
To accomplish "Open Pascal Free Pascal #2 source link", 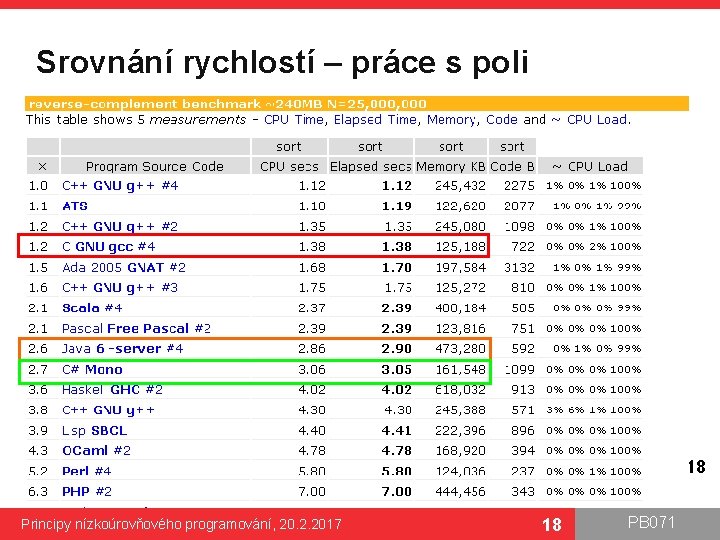I will [x=136, y=329].
